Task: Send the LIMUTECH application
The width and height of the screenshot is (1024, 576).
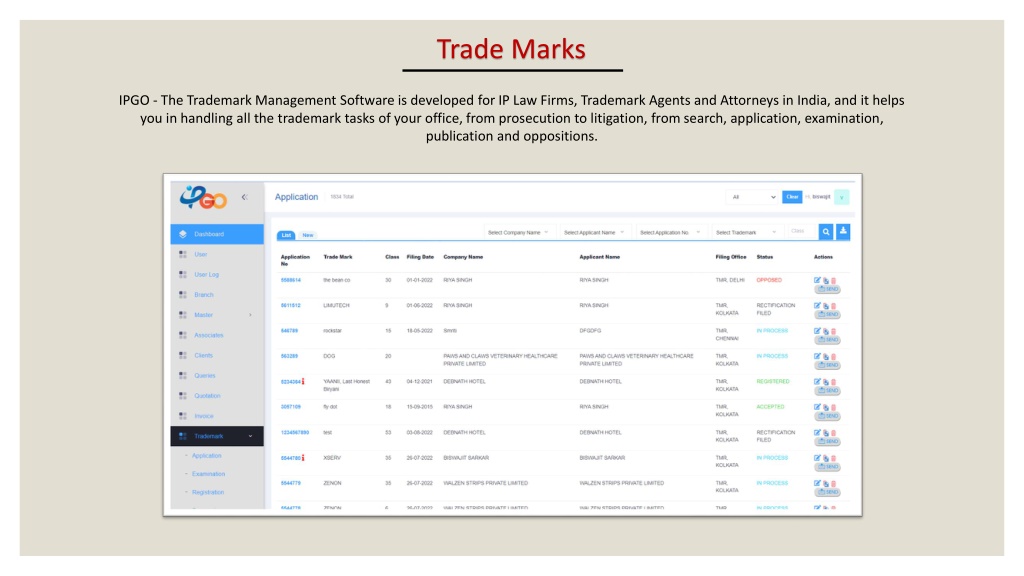Action: 827,315
